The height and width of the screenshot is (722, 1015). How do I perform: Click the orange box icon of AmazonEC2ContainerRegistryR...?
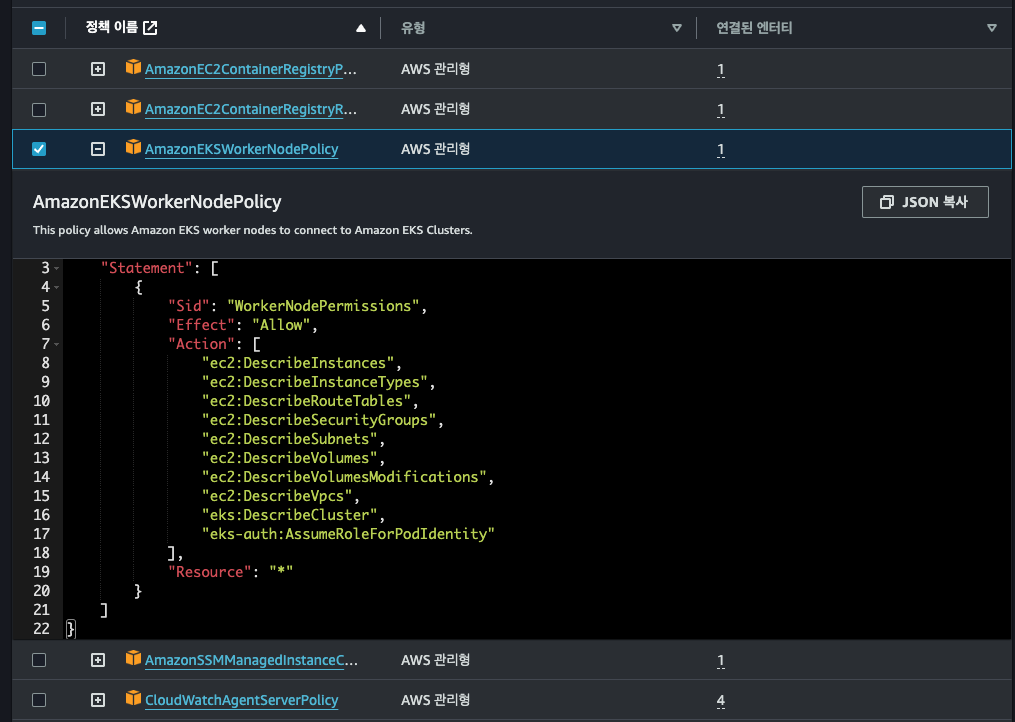click(133, 107)
